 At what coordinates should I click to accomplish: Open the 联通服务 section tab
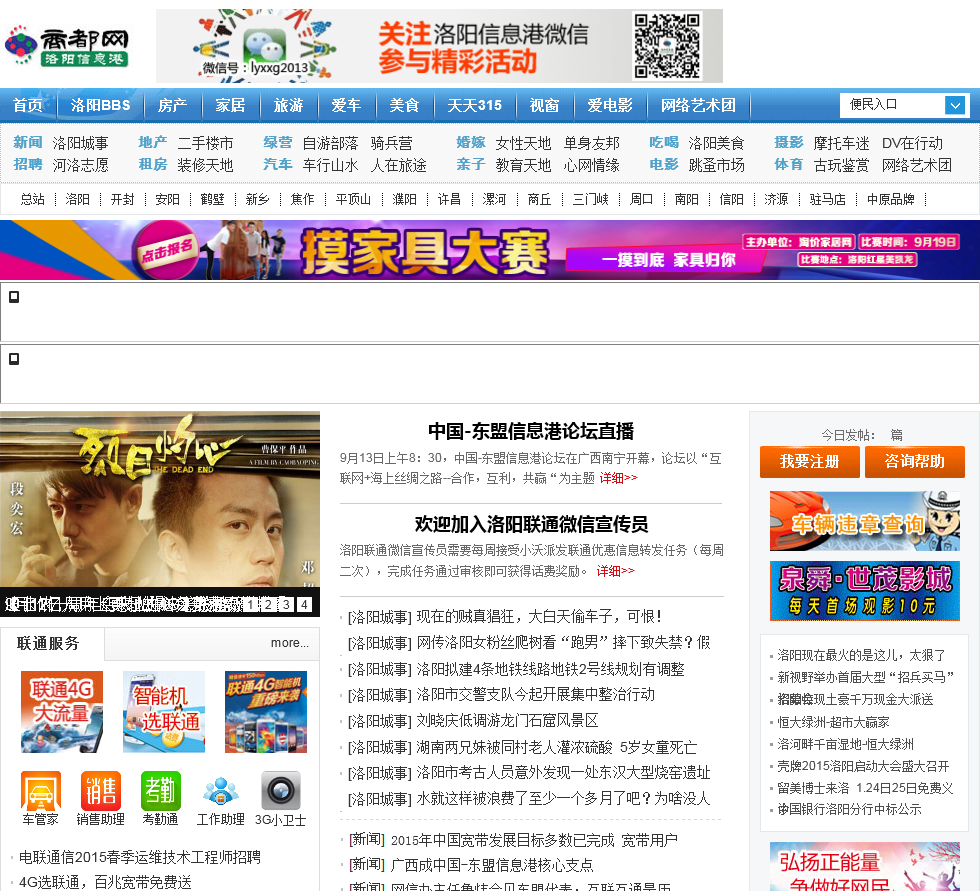click(x=48, y=644)
